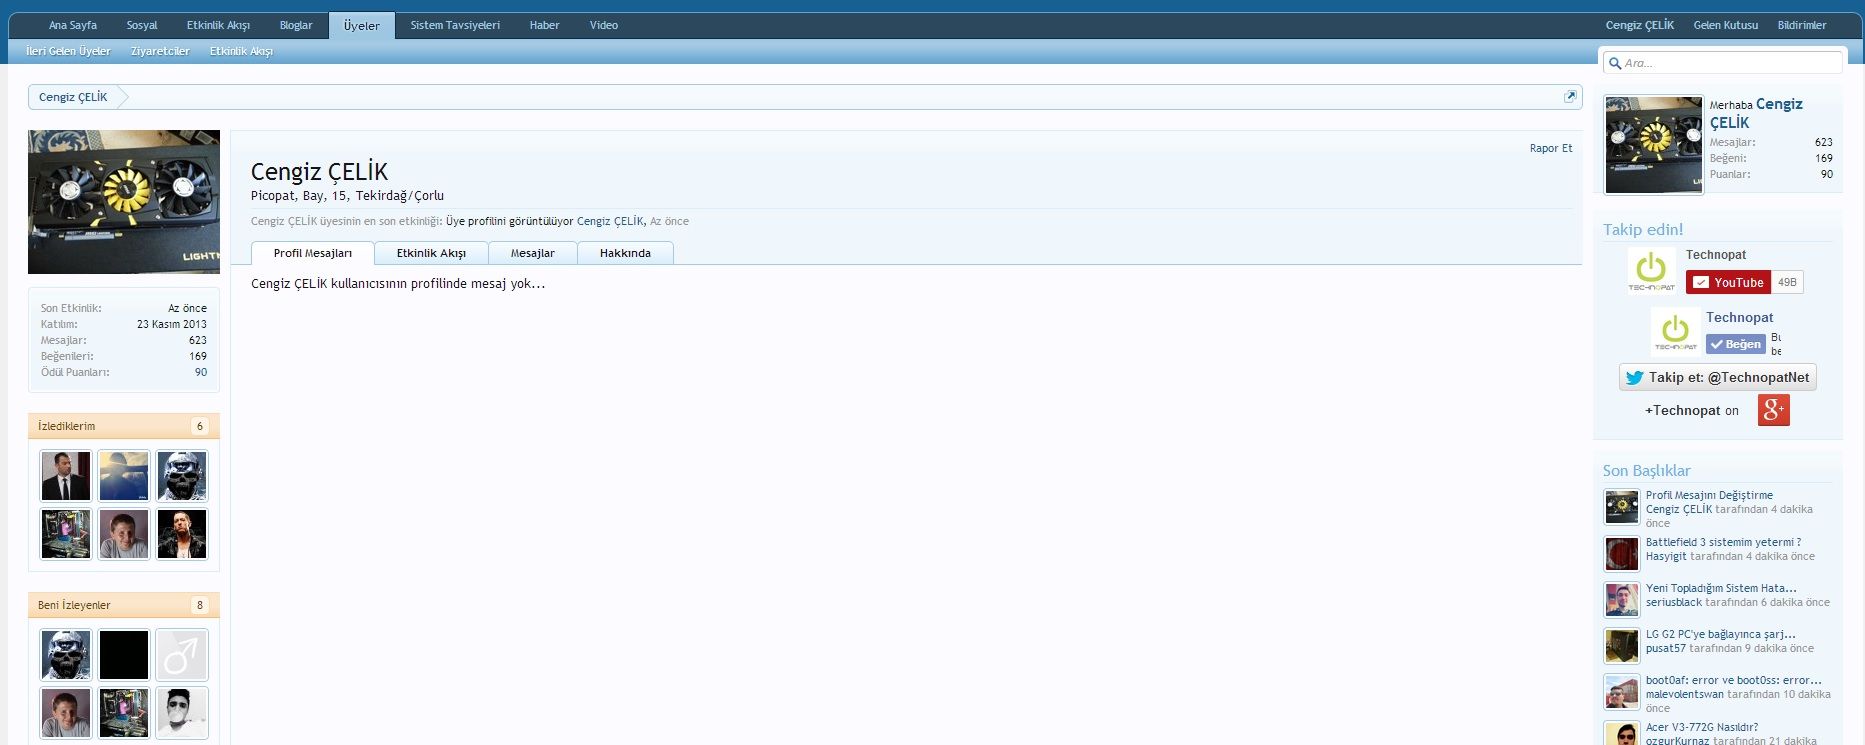
Task: Click the Technopat logo beside the Beğen button
Action: coord(1675,333)
